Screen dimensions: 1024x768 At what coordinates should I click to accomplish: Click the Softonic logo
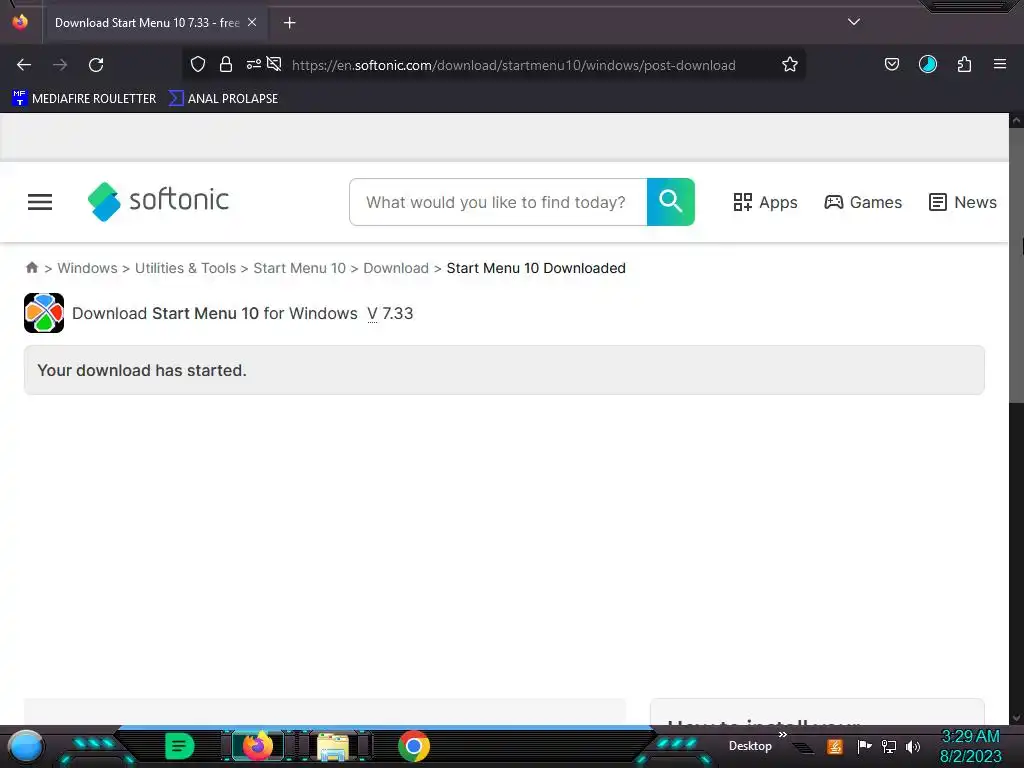[x=158, y=201]
